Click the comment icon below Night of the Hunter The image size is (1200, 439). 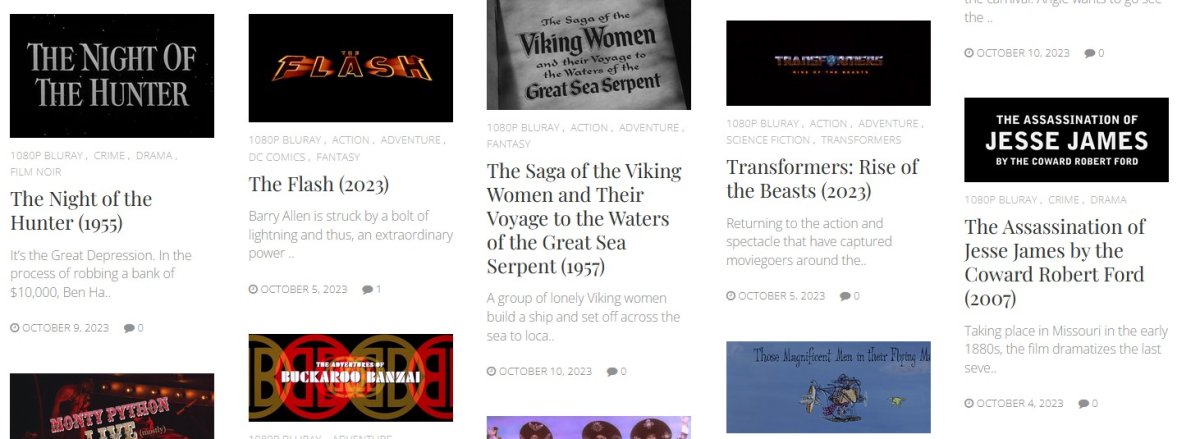129,327
